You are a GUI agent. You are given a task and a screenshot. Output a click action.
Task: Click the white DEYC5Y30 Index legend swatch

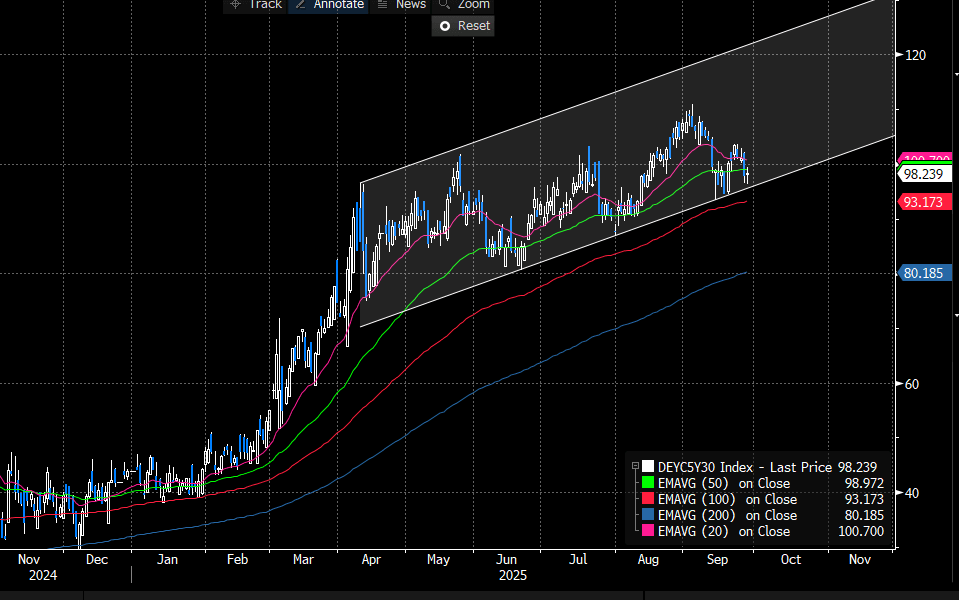tap(648, 466)
